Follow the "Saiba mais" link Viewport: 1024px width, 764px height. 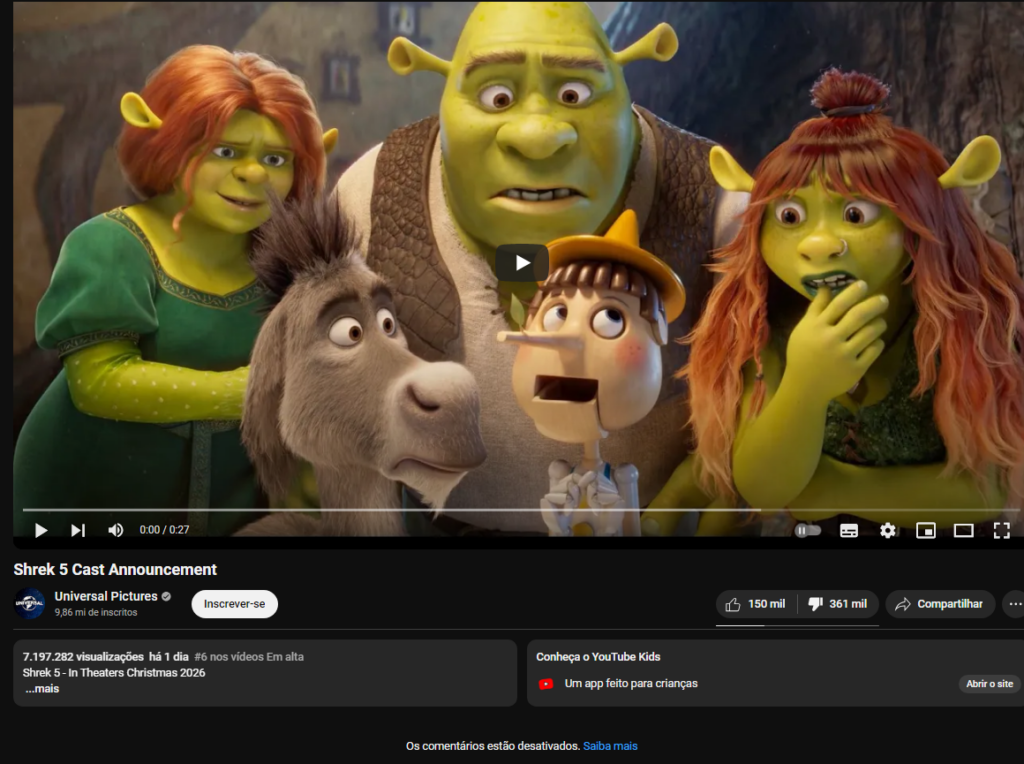click(x=610, y=746)
